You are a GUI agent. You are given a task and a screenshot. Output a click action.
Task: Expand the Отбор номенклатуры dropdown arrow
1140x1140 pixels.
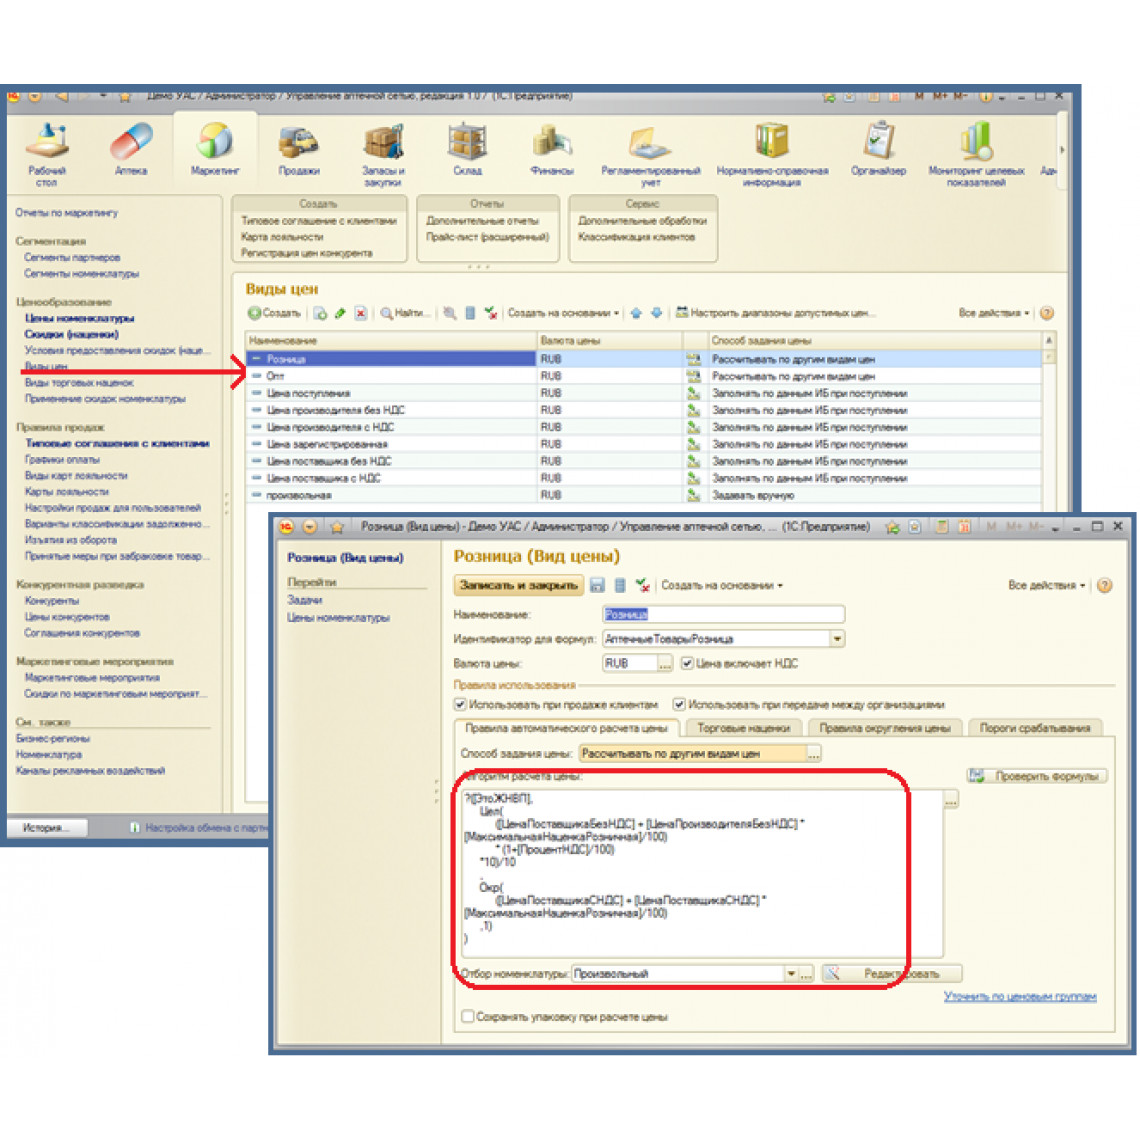pyautogui.click(x=791, y=974)
